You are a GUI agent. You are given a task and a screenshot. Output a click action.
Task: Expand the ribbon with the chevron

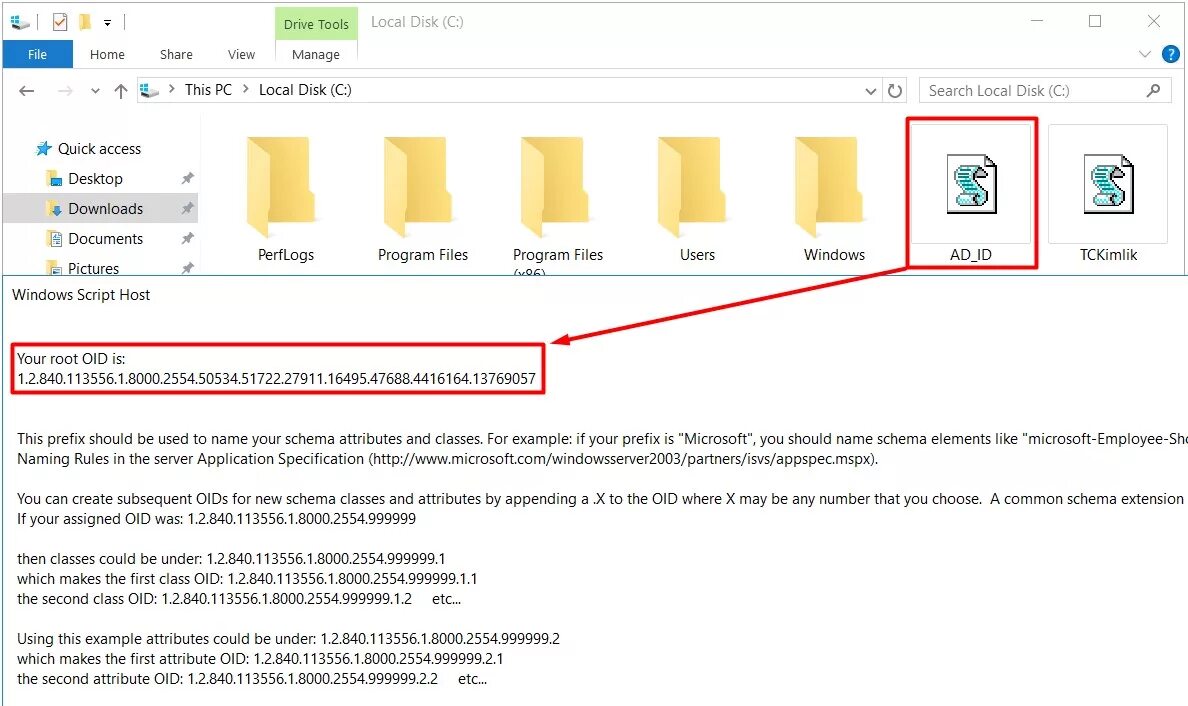[x=1144, y=54]
